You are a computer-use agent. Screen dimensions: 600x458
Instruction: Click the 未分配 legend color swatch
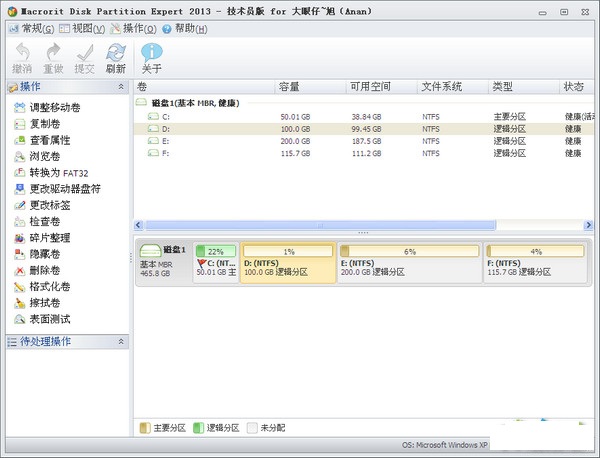(252, 428)
